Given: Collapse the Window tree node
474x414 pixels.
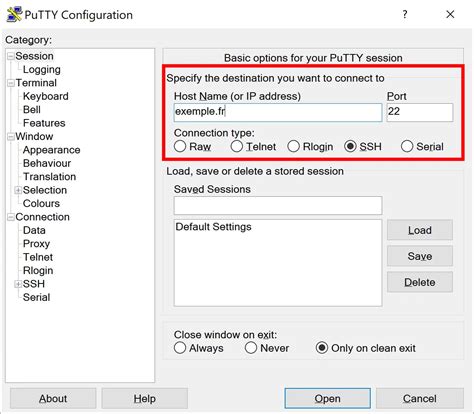Looking at the screenshot, I should (11, 136).
